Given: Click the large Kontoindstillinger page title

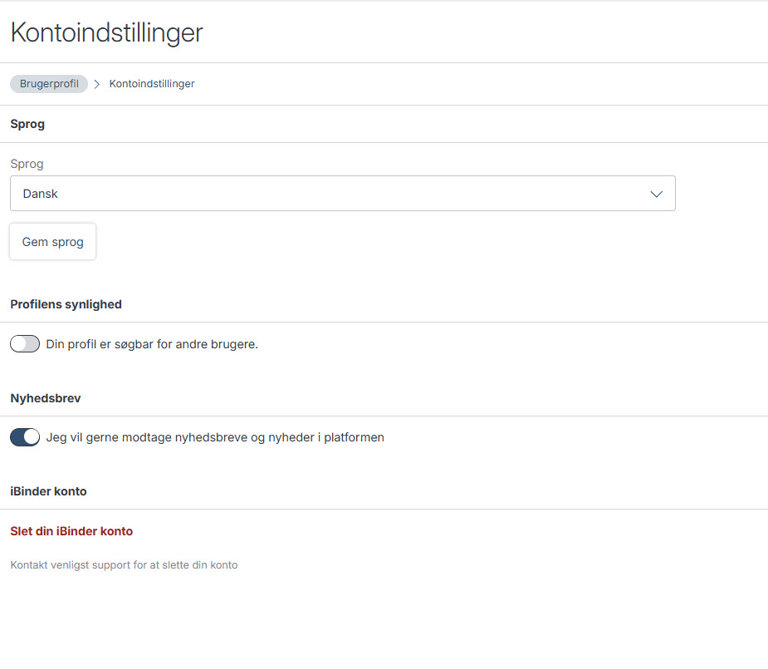Looking at the screenshot, I should [x=106, y=32].
